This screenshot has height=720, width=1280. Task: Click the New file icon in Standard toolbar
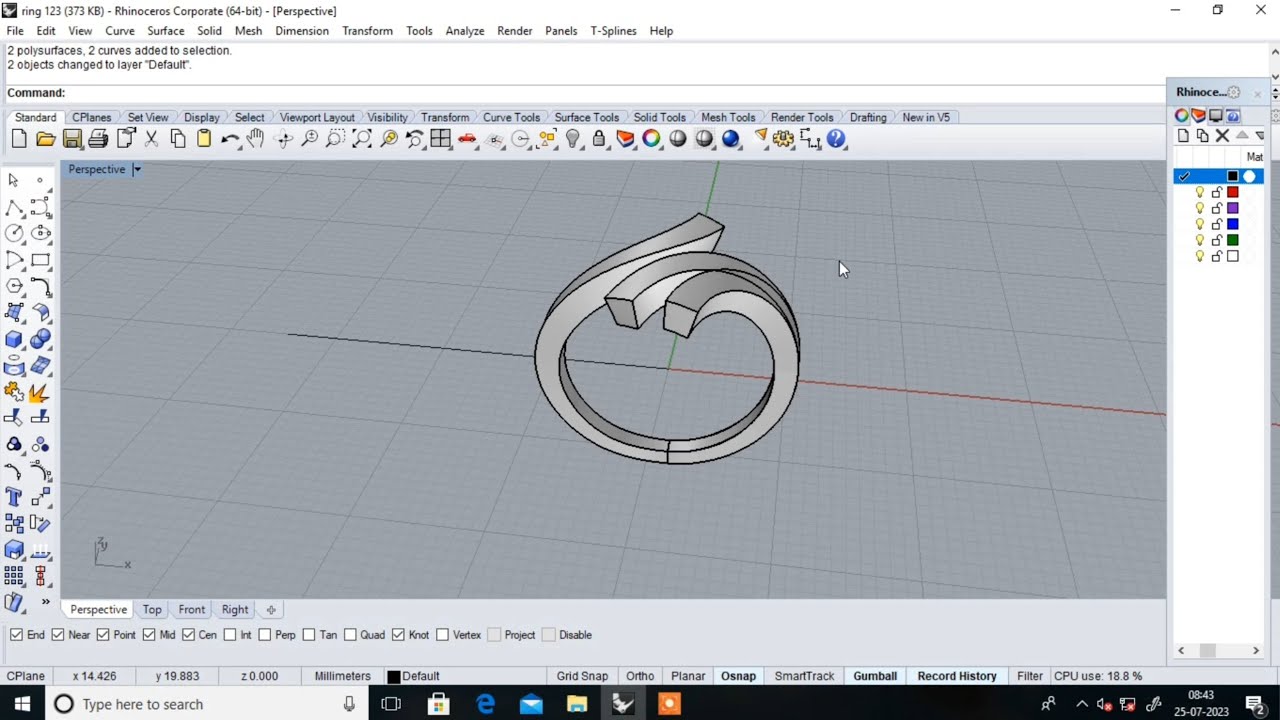coord(19,139)
